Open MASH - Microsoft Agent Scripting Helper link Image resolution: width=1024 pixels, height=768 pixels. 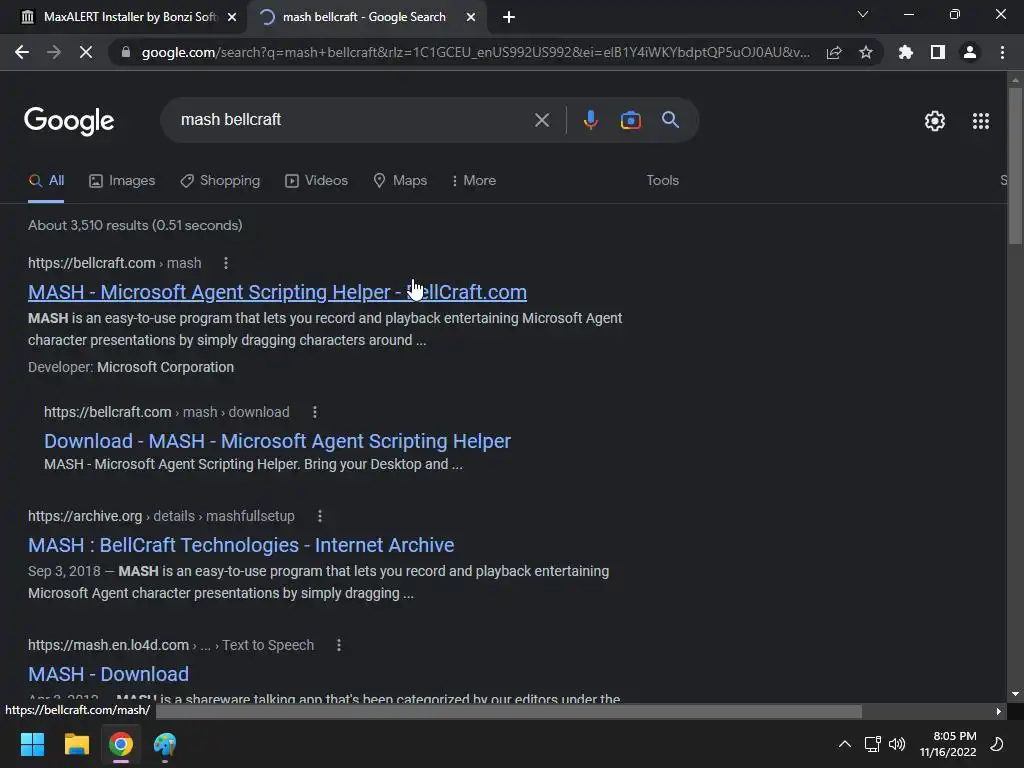(277, 292)
